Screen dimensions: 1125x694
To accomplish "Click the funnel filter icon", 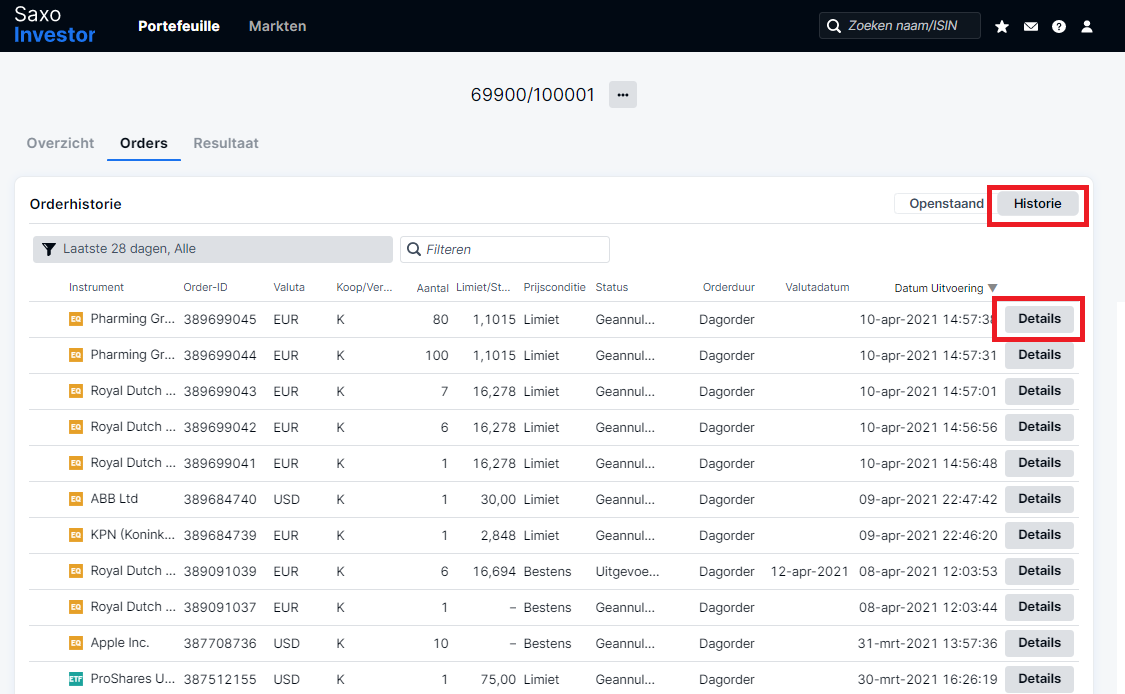I will 49,249.
